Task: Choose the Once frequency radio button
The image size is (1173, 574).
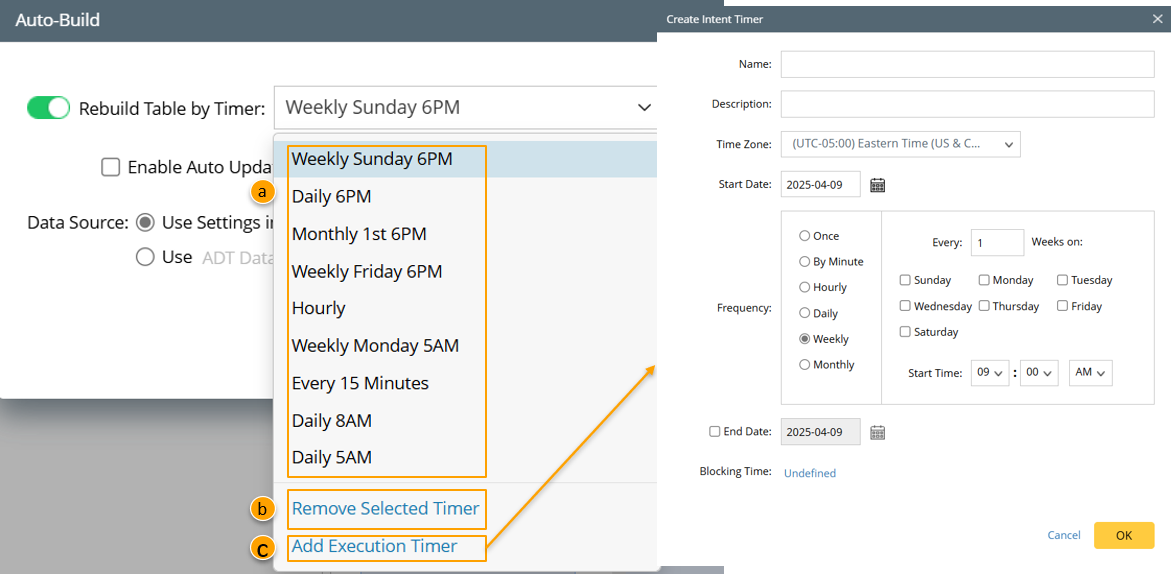Action: (805, 236)
